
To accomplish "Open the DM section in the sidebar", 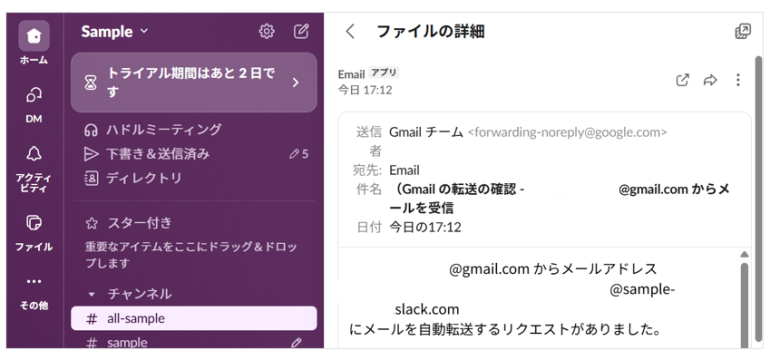I will [34, 104].
